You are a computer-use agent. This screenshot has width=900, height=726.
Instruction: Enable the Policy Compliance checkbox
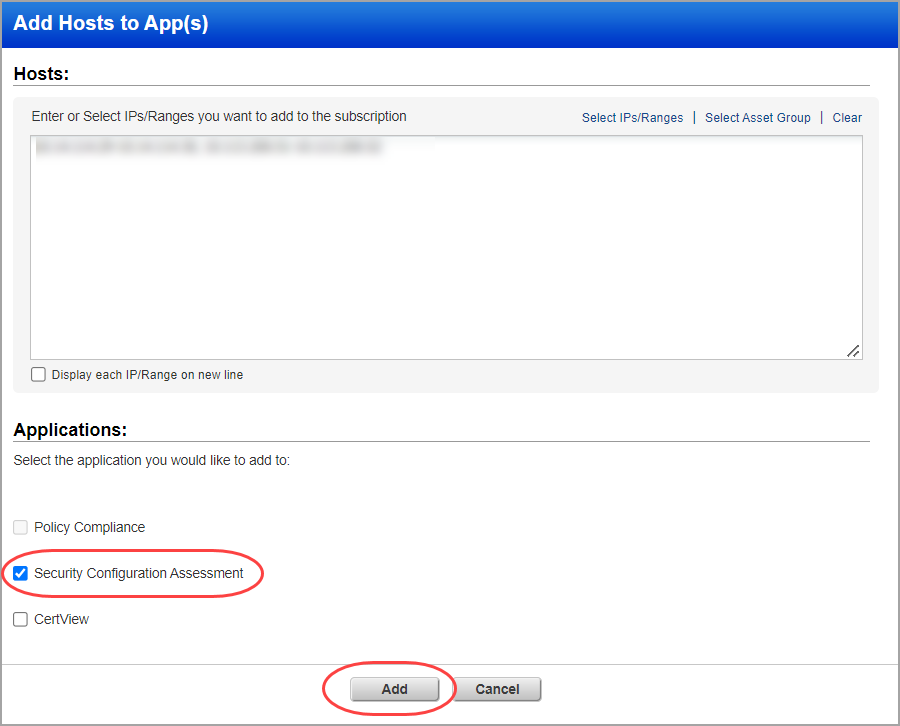pos(20,527)
